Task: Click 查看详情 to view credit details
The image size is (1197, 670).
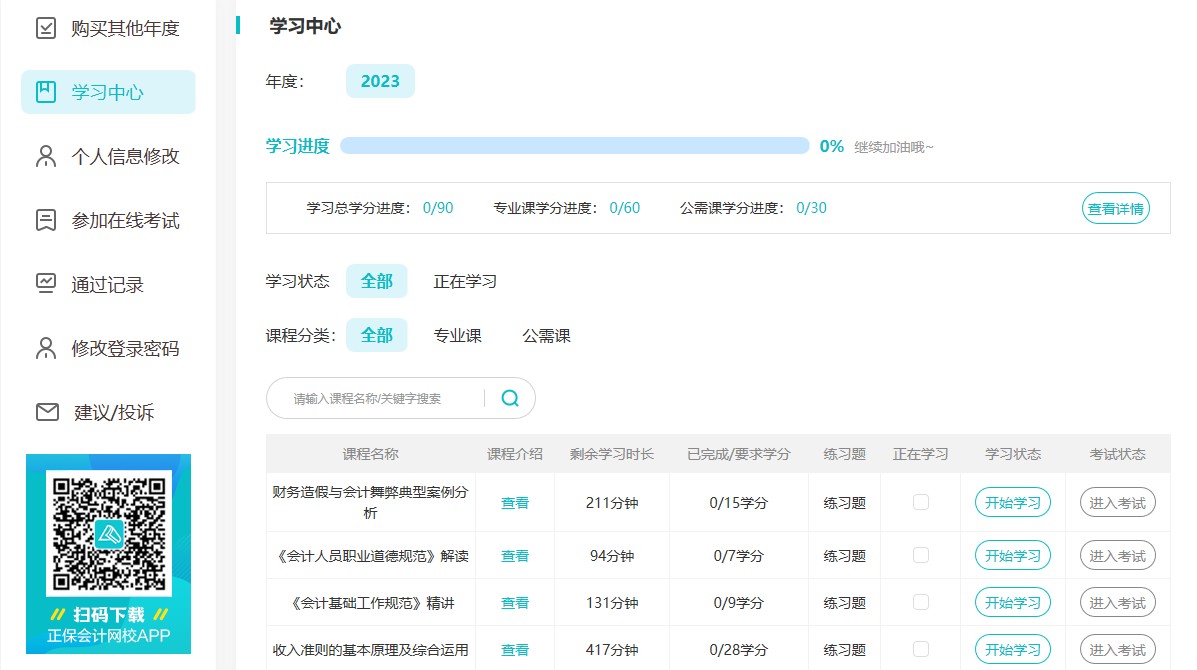Action: (x=1115, y=209)
